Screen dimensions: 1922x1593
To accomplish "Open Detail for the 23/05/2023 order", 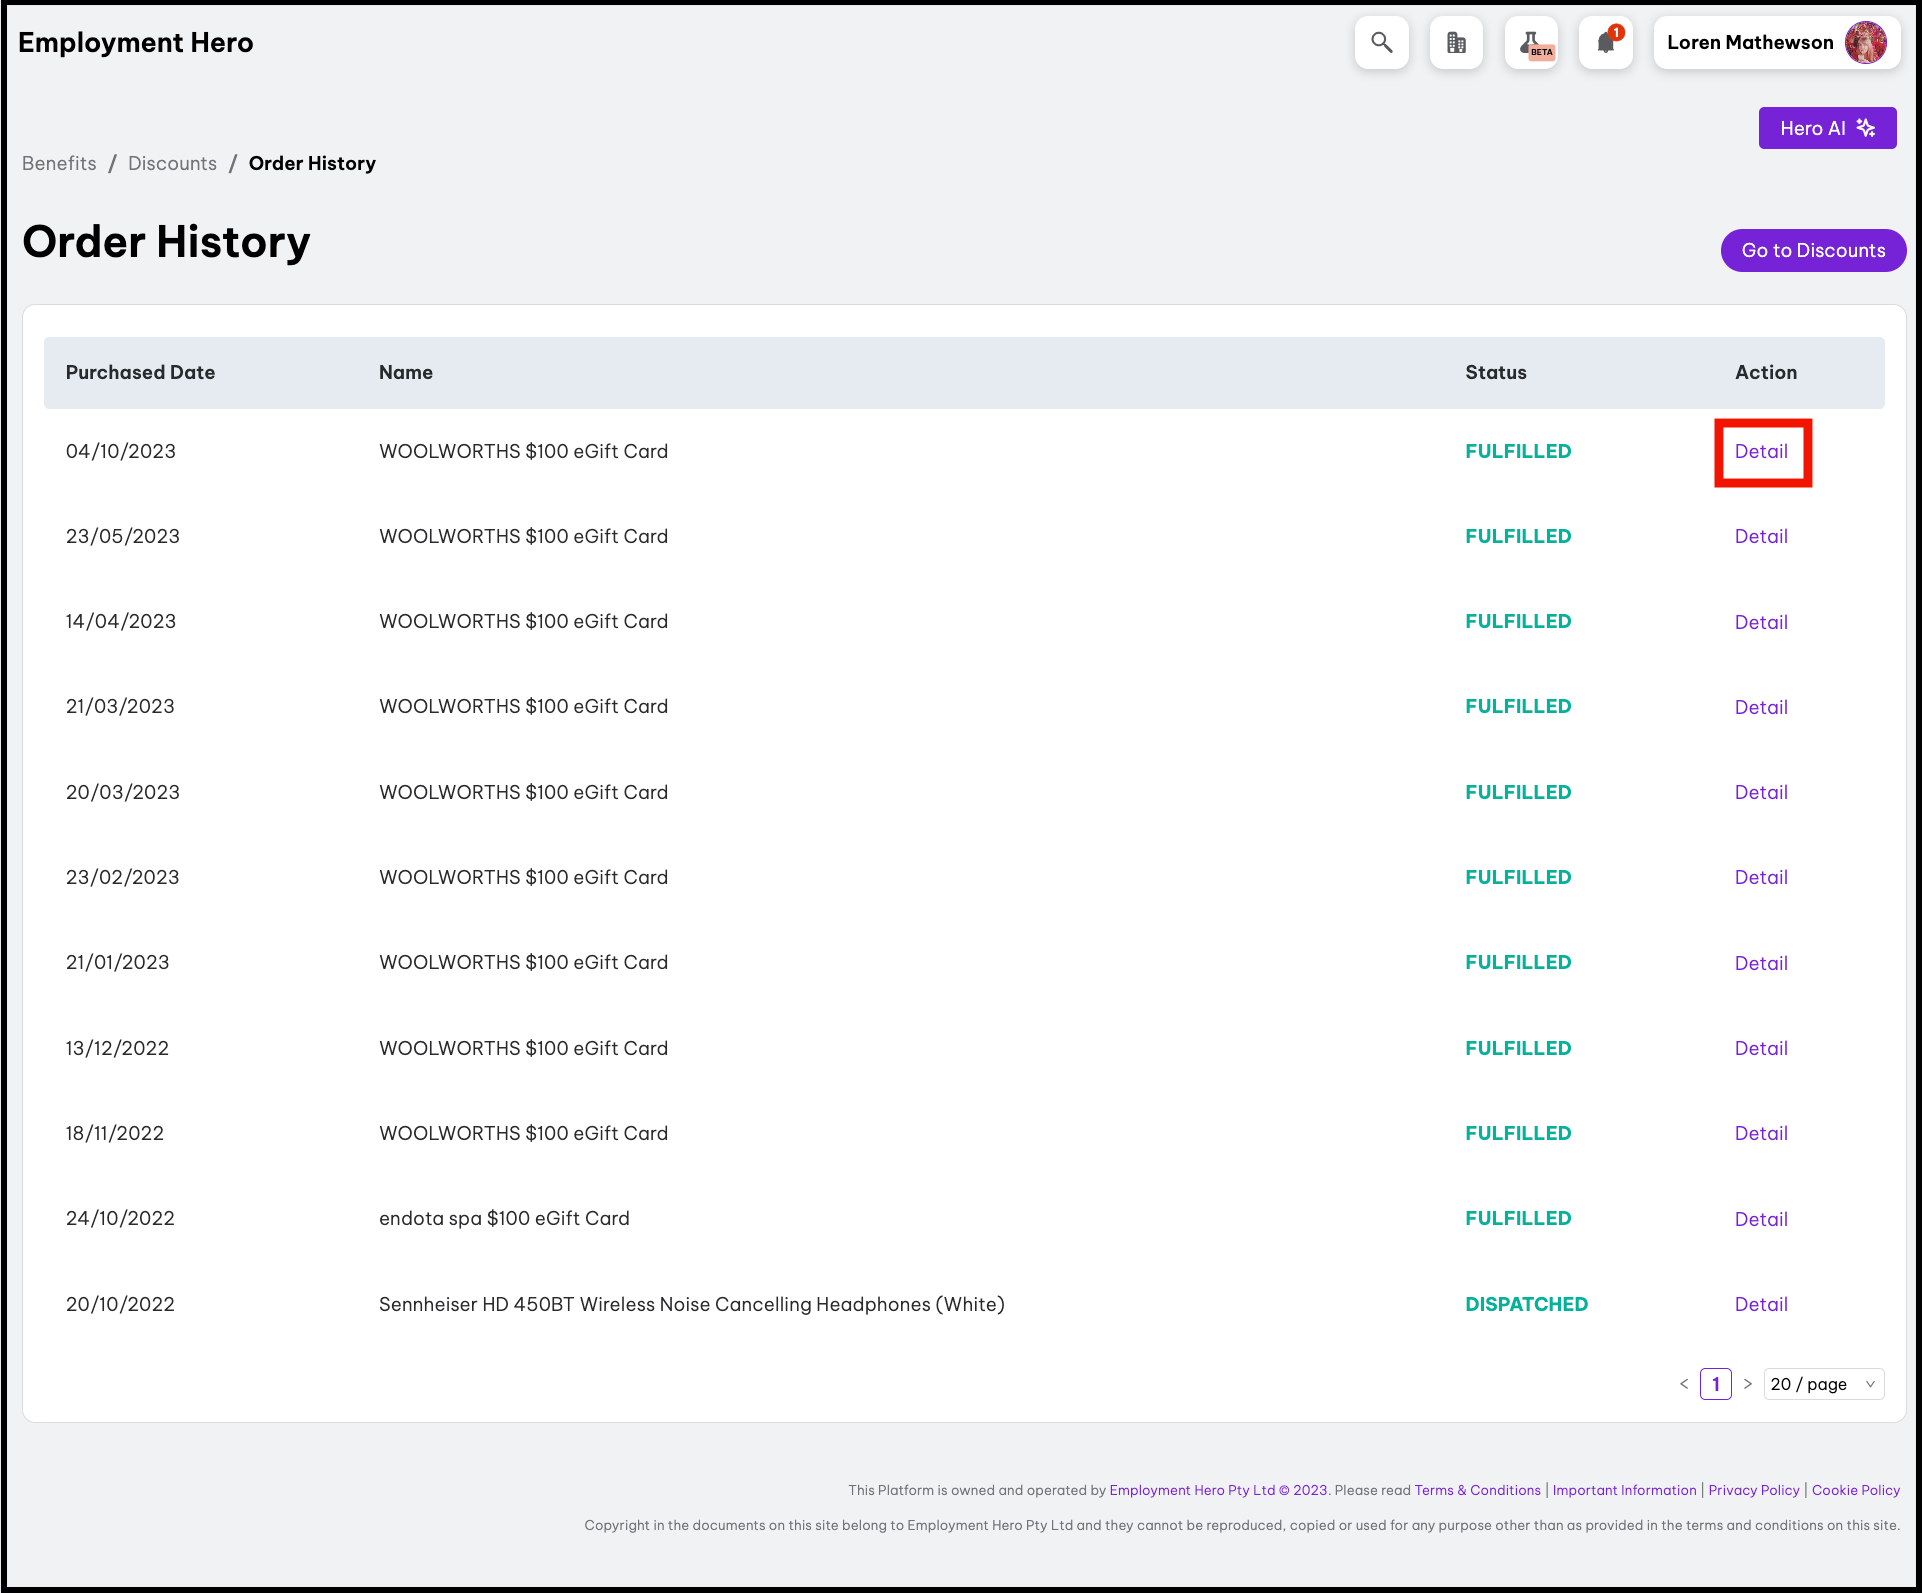I will [1761, 536].
